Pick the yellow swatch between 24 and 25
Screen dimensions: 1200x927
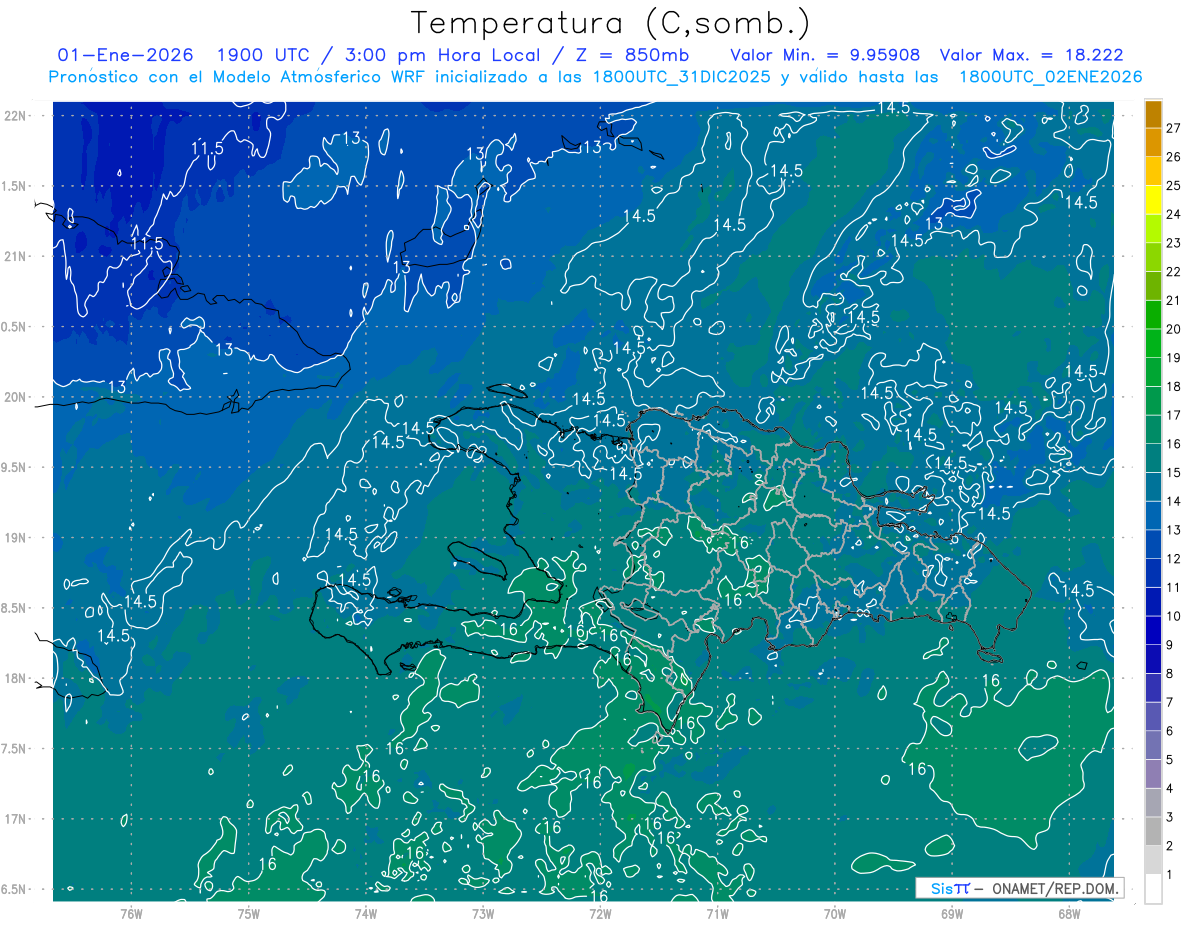pyautogui.click(x=1153, y=200)
